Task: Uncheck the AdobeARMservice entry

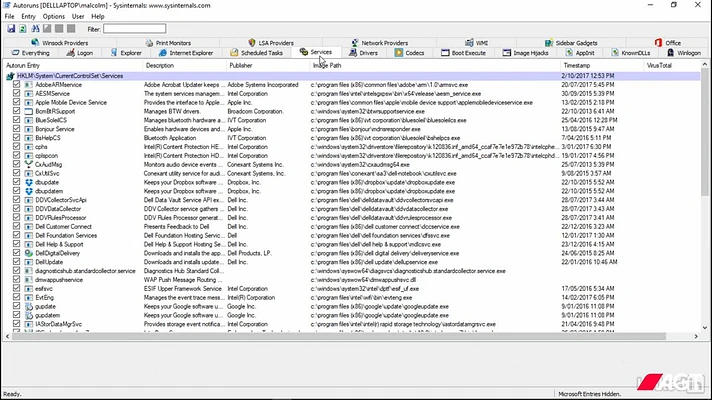Action: [16, 84]
